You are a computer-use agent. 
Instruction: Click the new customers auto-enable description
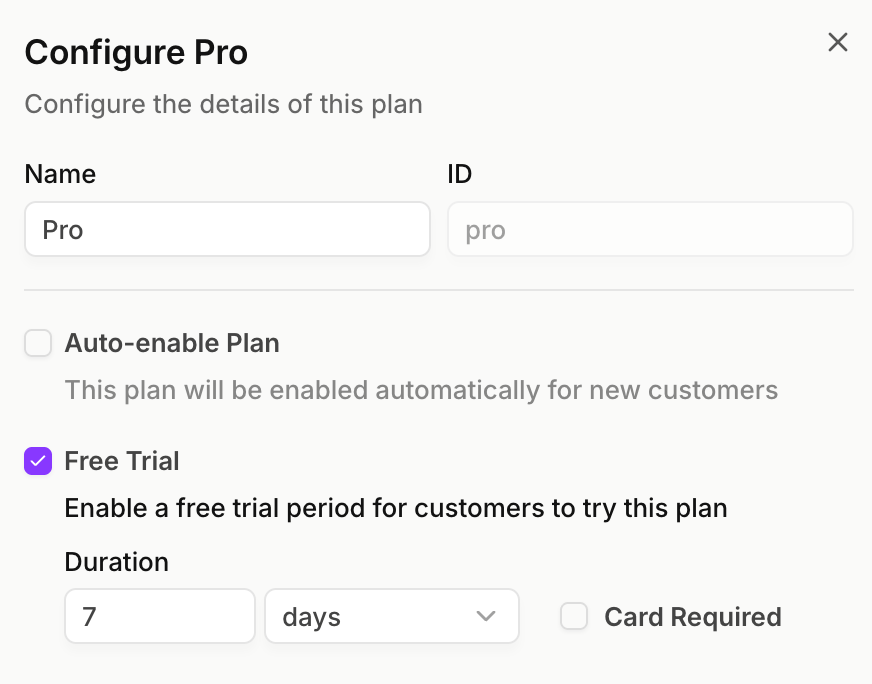click(421, 390)
